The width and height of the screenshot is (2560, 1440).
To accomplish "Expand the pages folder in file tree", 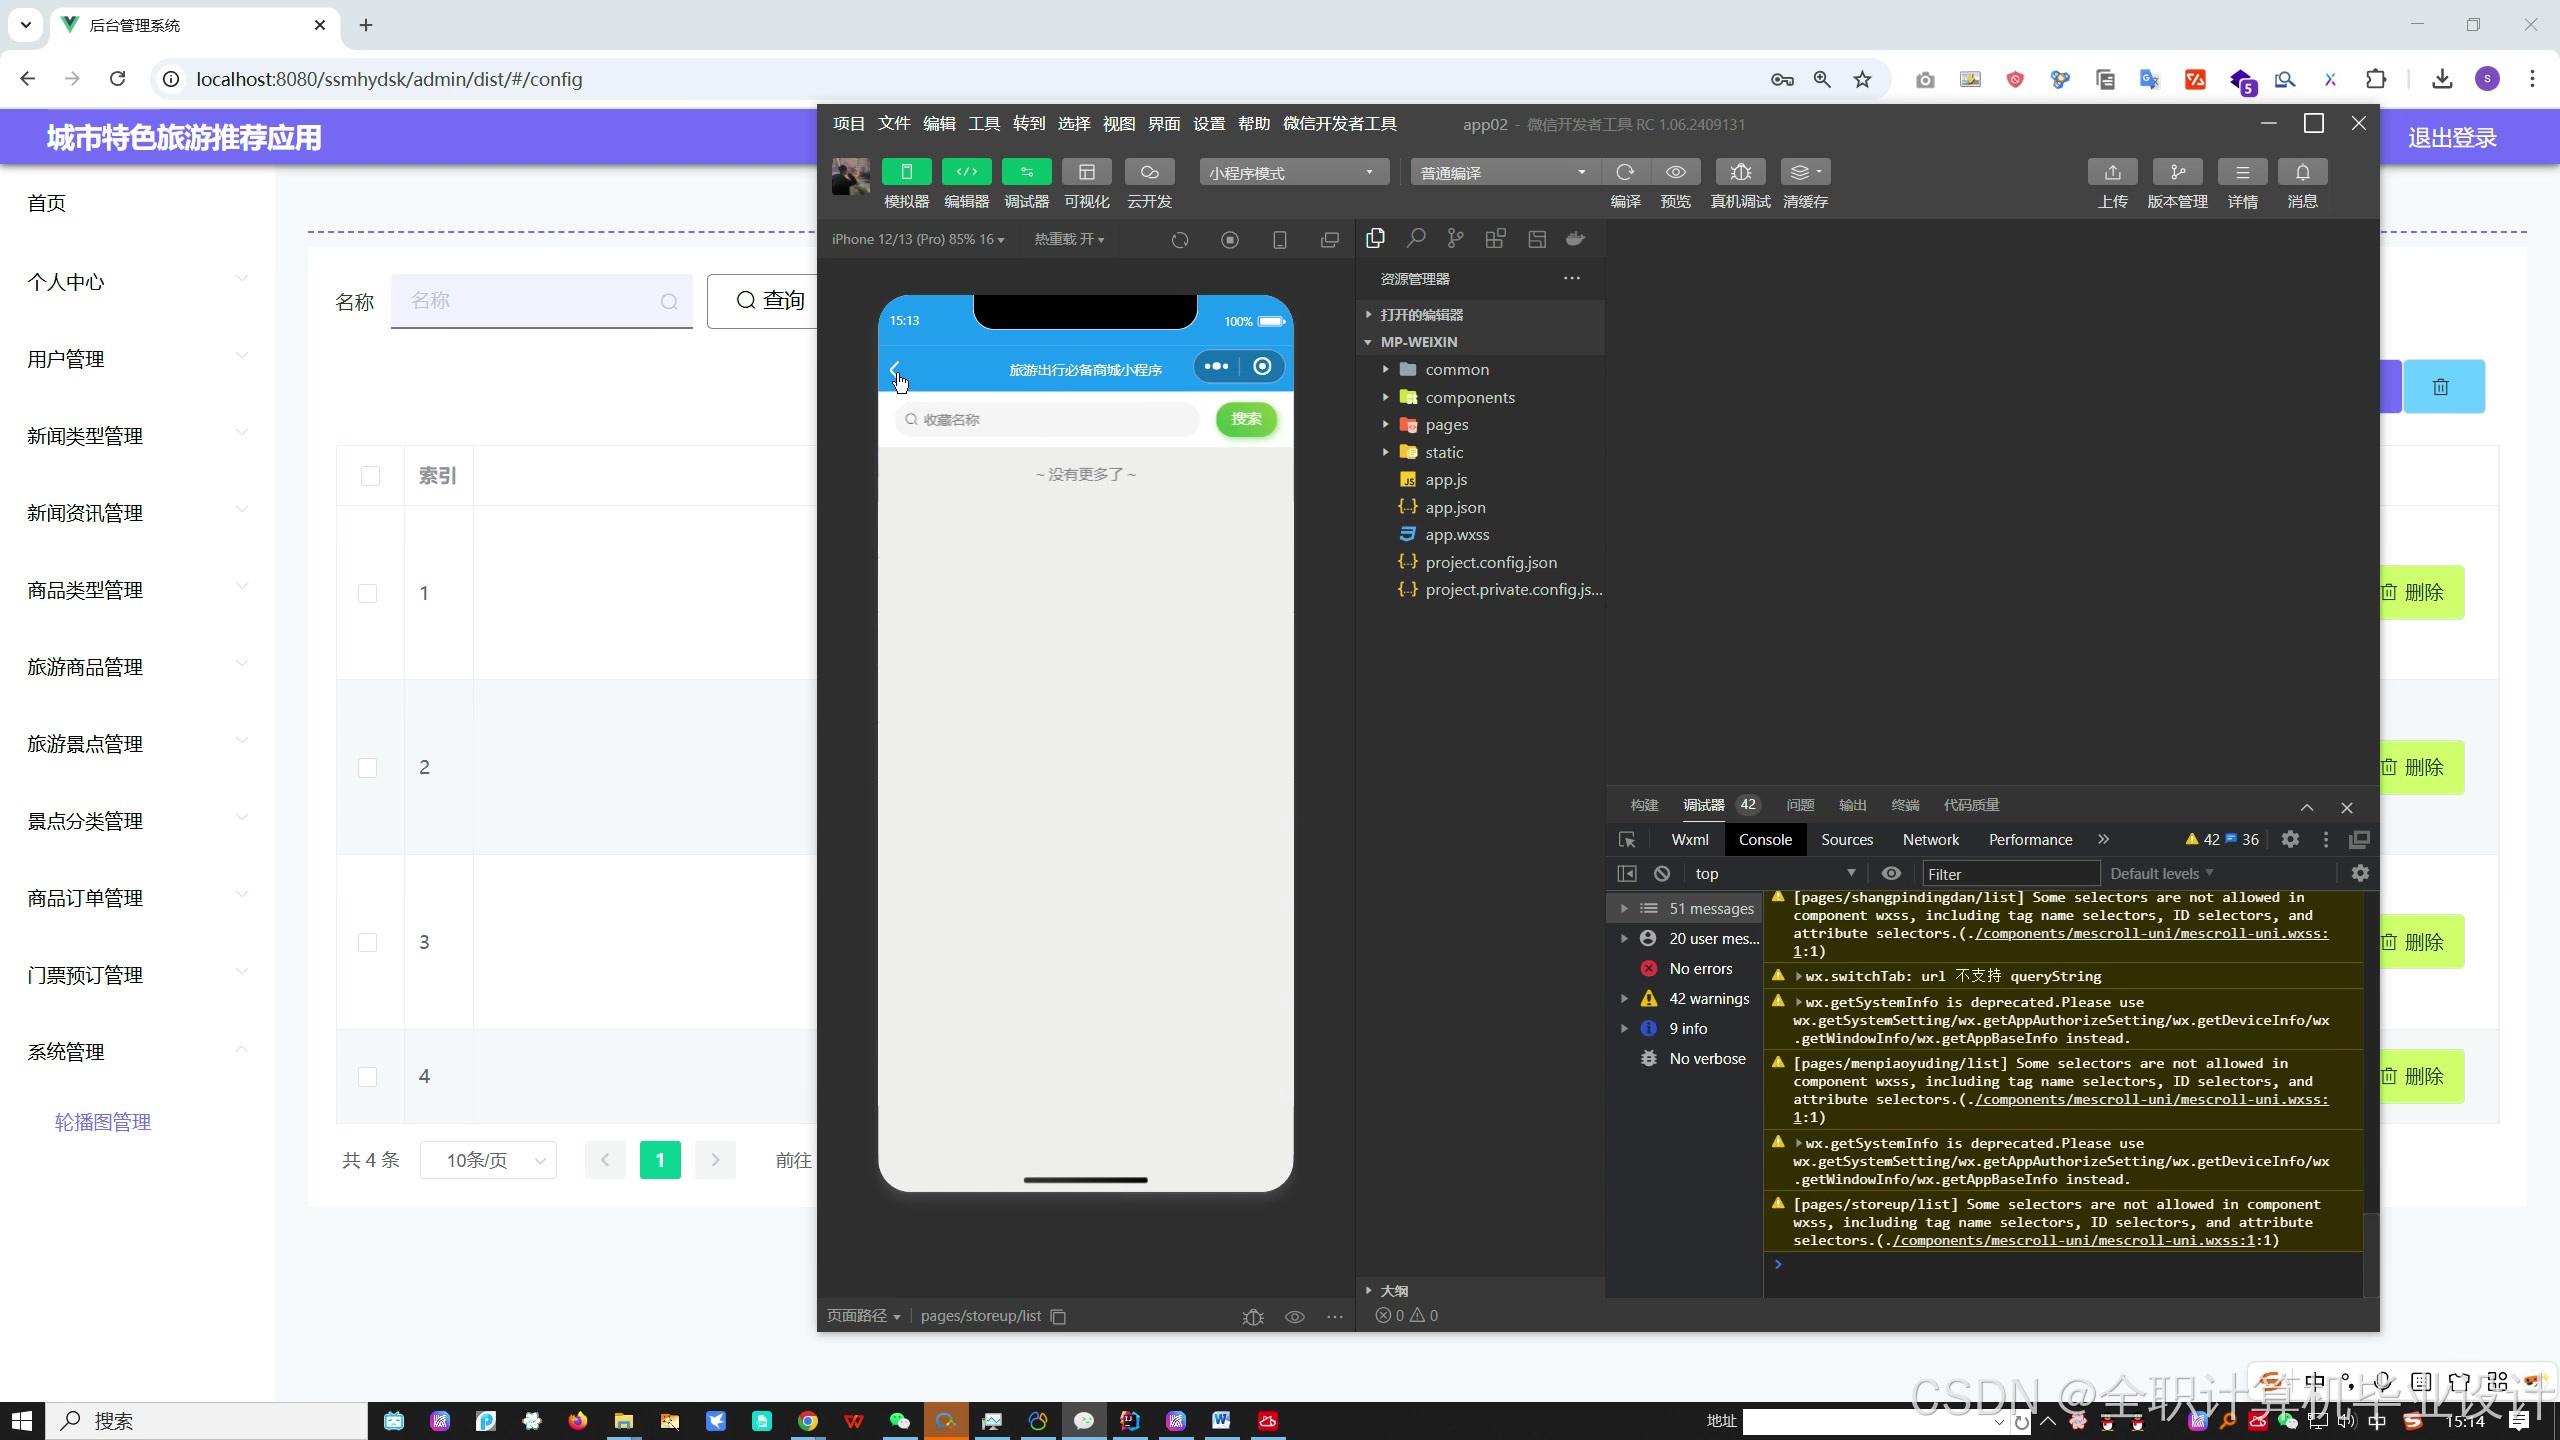I will click(1446, 425).
